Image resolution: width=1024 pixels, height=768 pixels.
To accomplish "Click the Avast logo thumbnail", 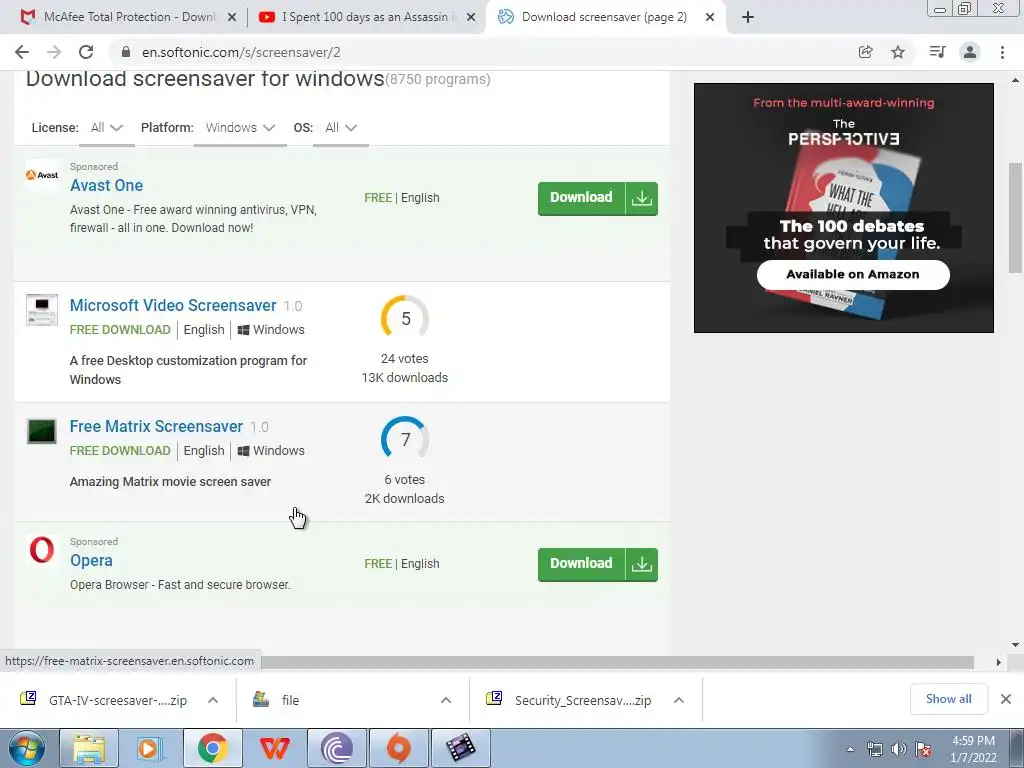I will [42, 175].
